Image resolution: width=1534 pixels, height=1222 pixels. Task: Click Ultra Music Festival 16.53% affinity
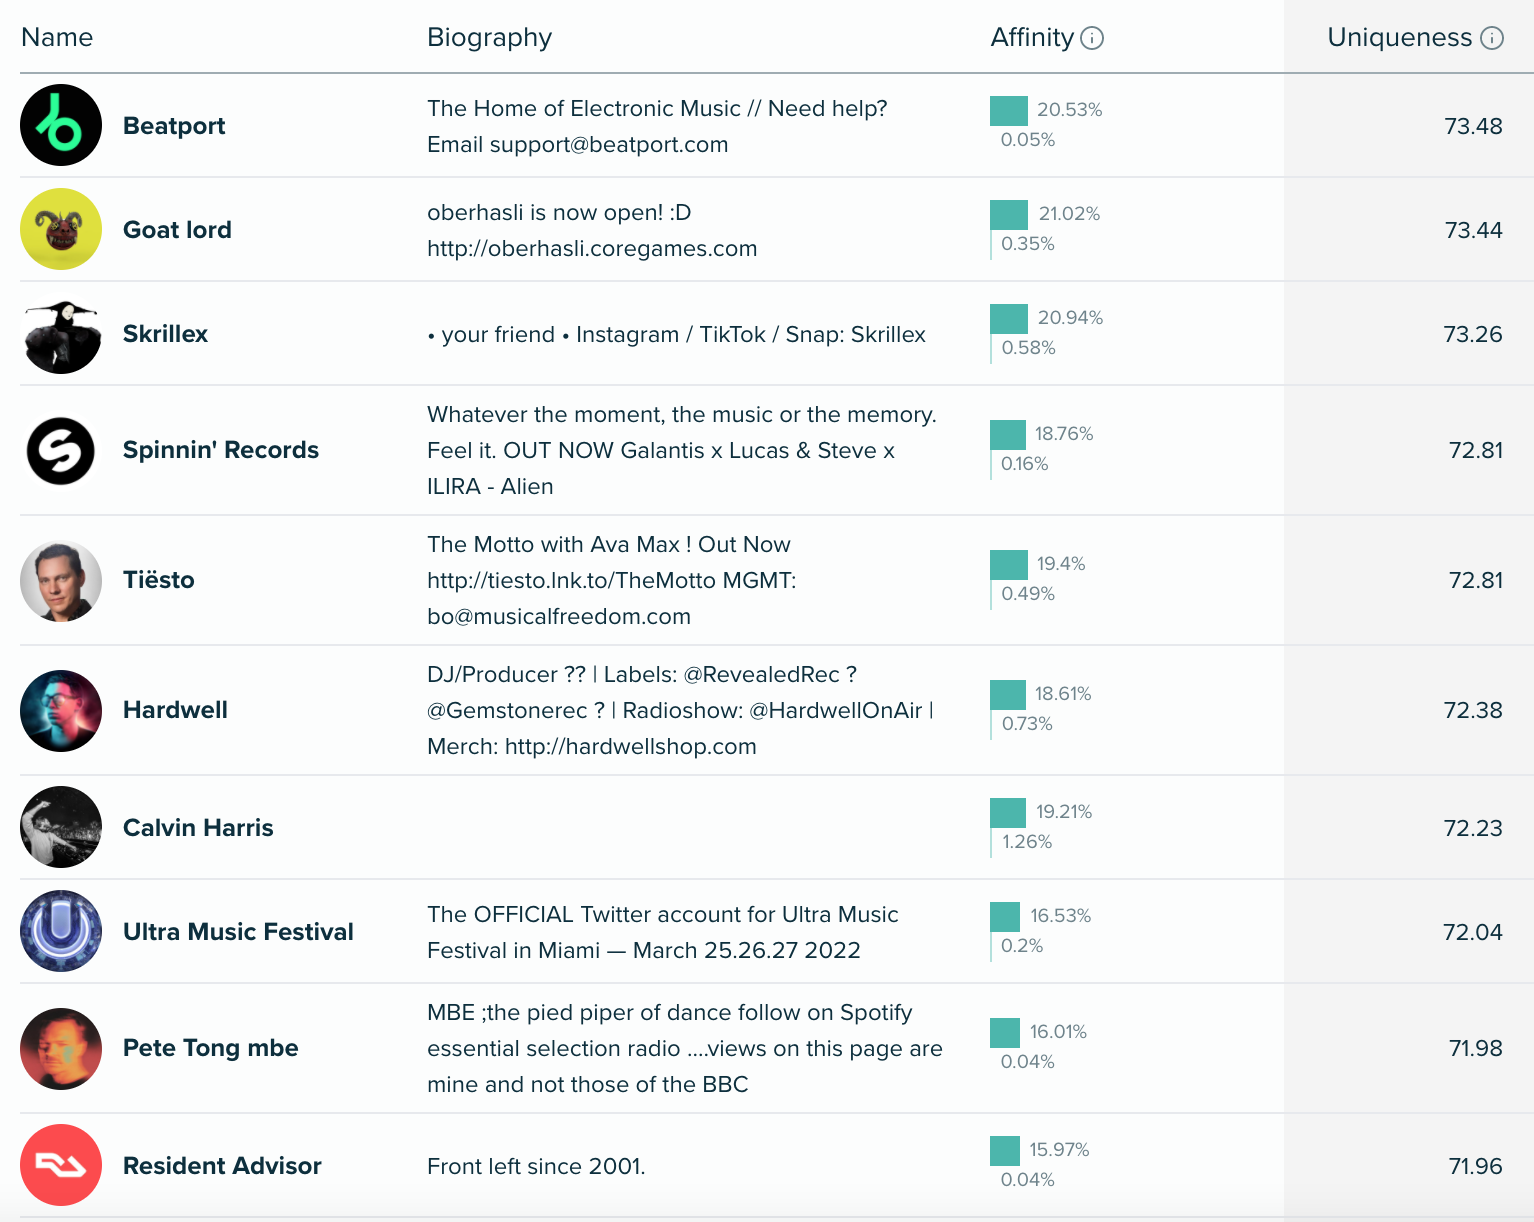pos(1061,916)
